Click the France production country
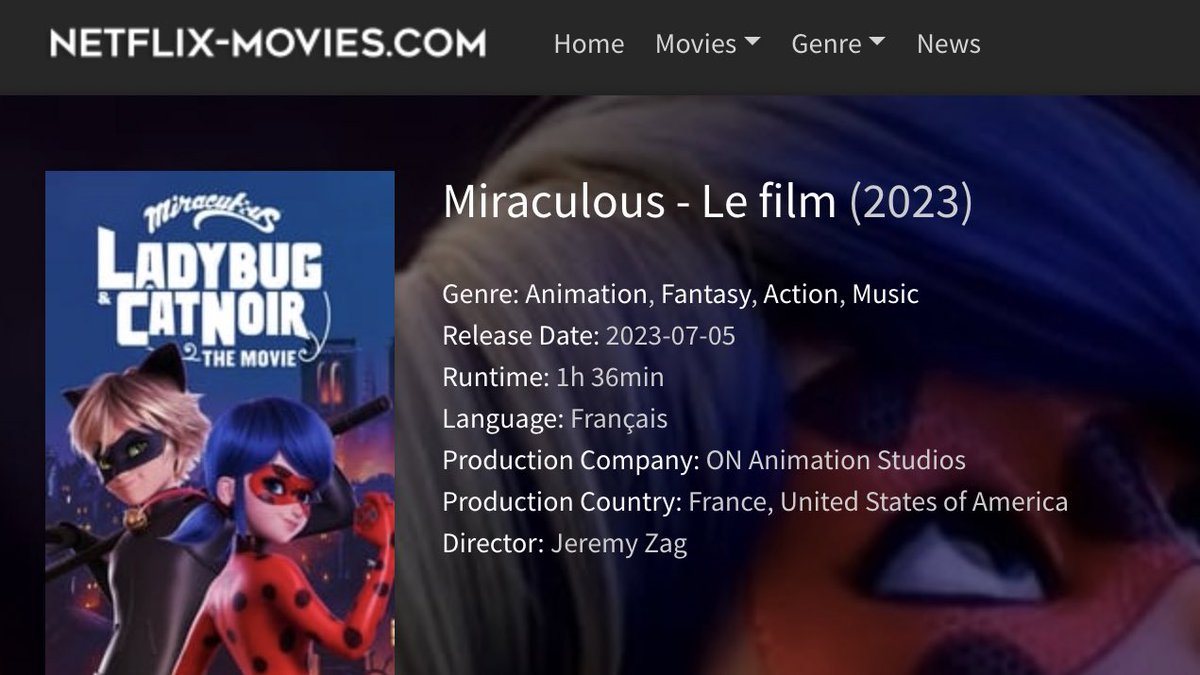This screenshot has width=1200, height=675. [728, 501]
